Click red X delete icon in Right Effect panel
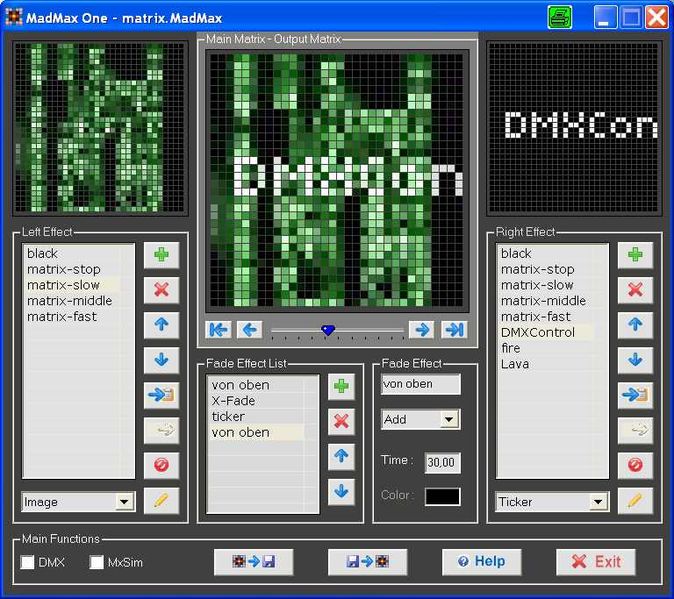 [635, 290]
